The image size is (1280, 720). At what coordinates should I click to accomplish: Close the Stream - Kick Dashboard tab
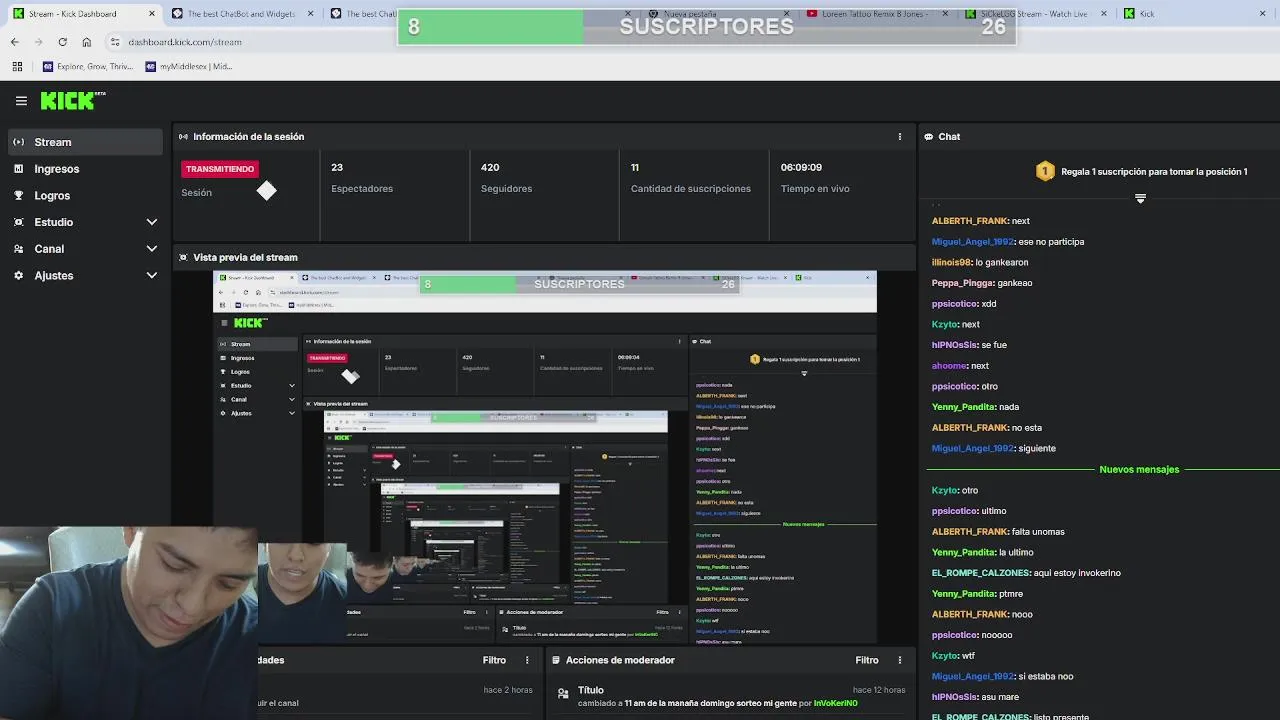152,14
